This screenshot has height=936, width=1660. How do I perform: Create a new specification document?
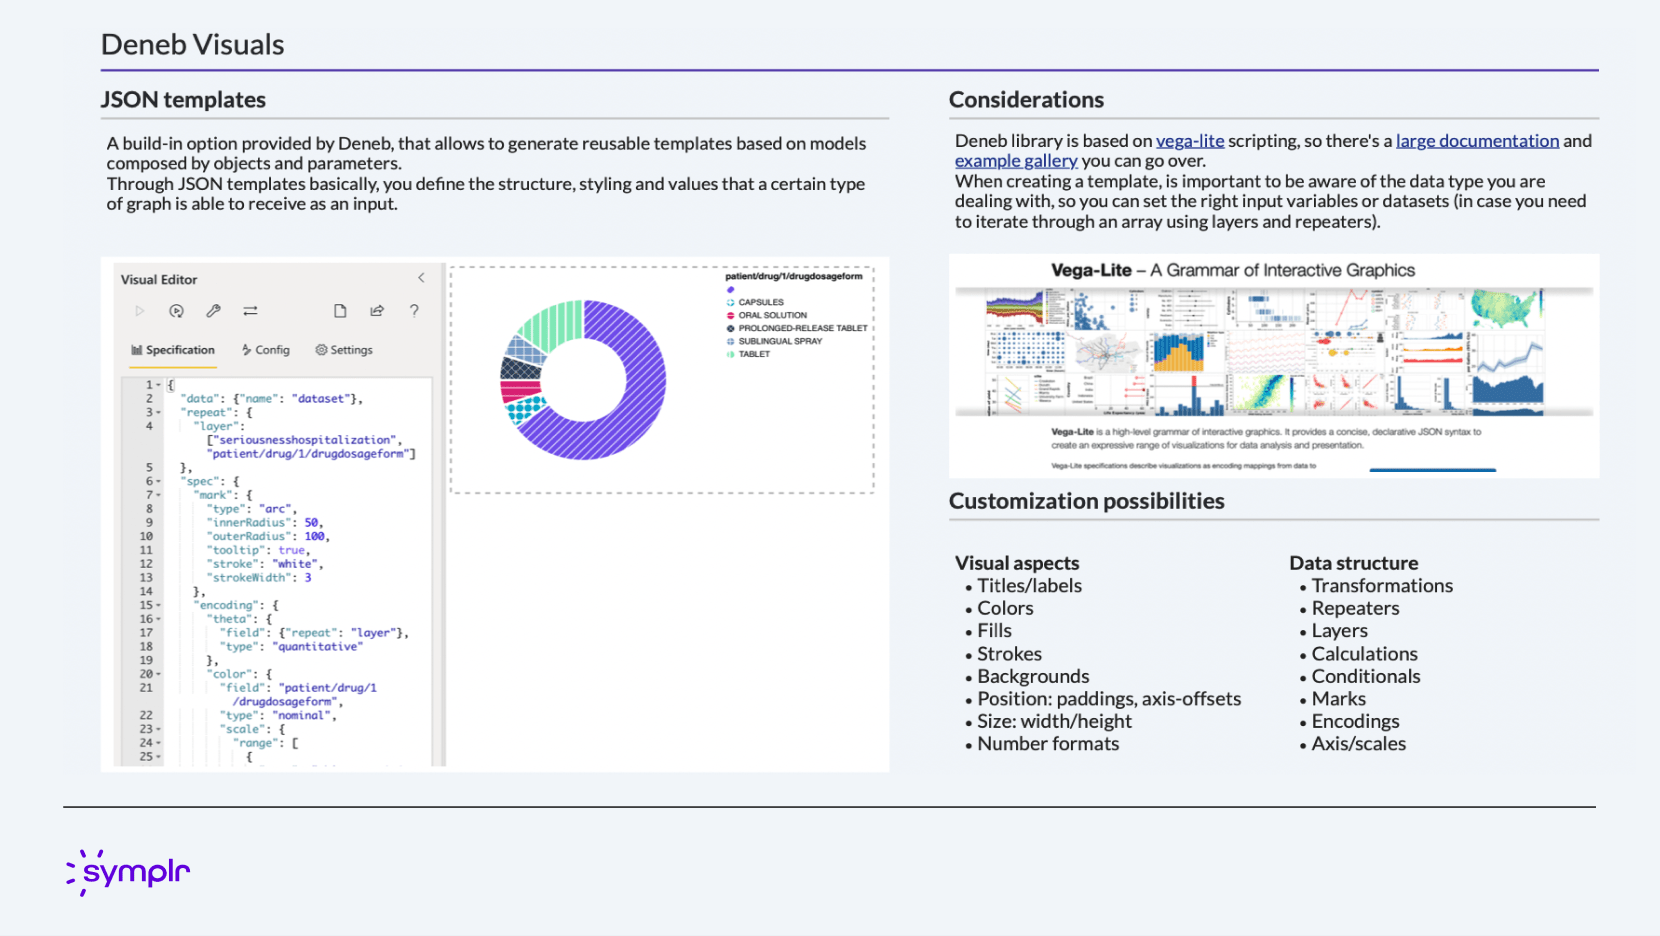coord(339,310)
